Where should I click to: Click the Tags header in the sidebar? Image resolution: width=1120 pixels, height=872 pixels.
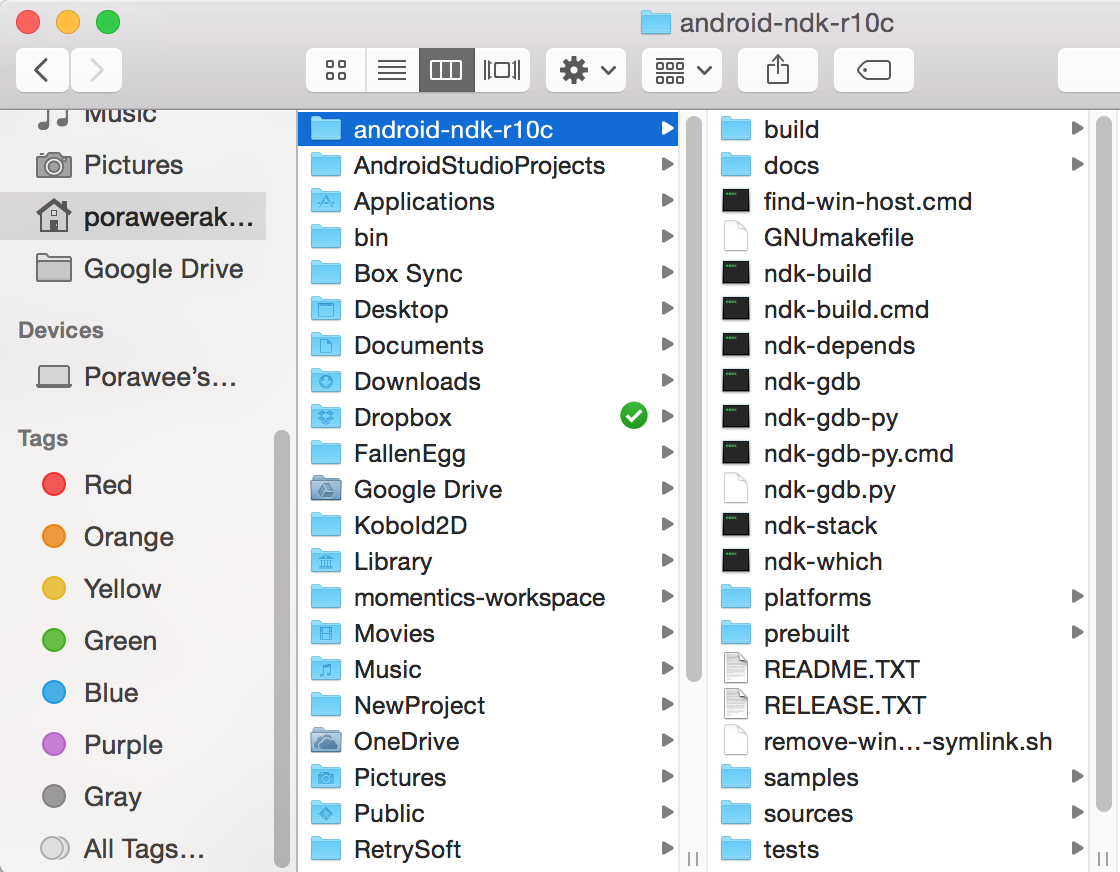tap(43, 438)
